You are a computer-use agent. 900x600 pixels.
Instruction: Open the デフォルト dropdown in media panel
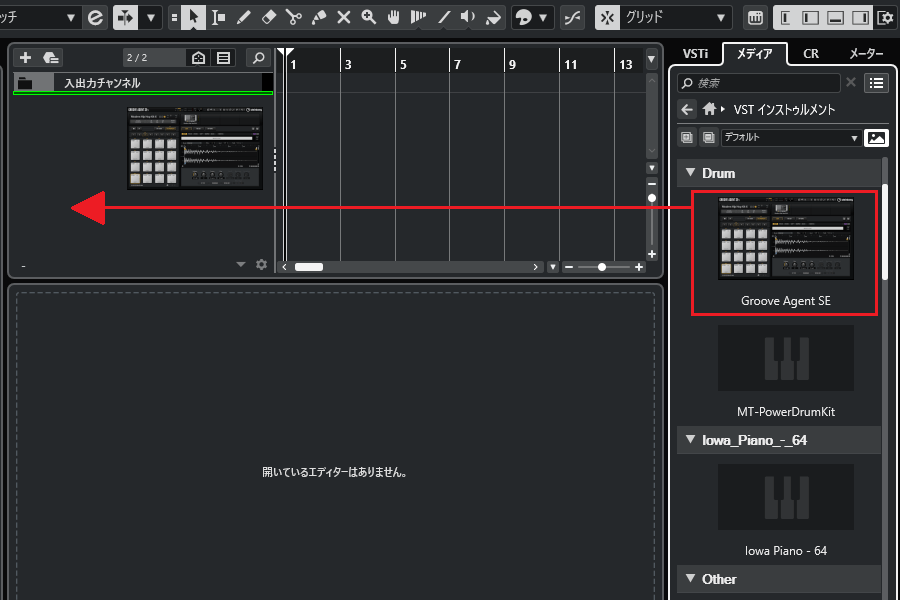coord(790,138)
